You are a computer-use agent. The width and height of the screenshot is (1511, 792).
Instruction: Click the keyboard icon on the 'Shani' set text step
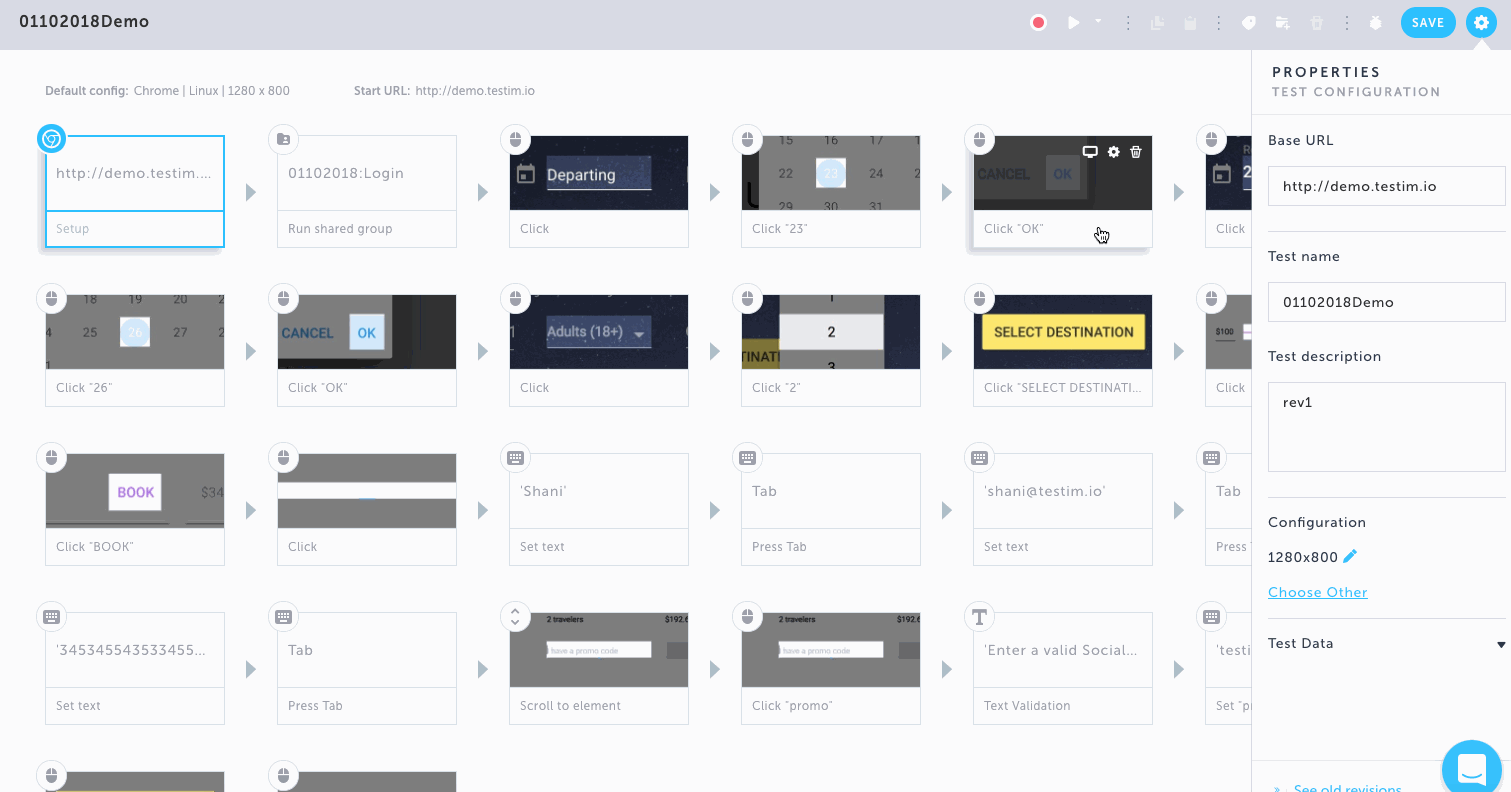pos(515,457)
